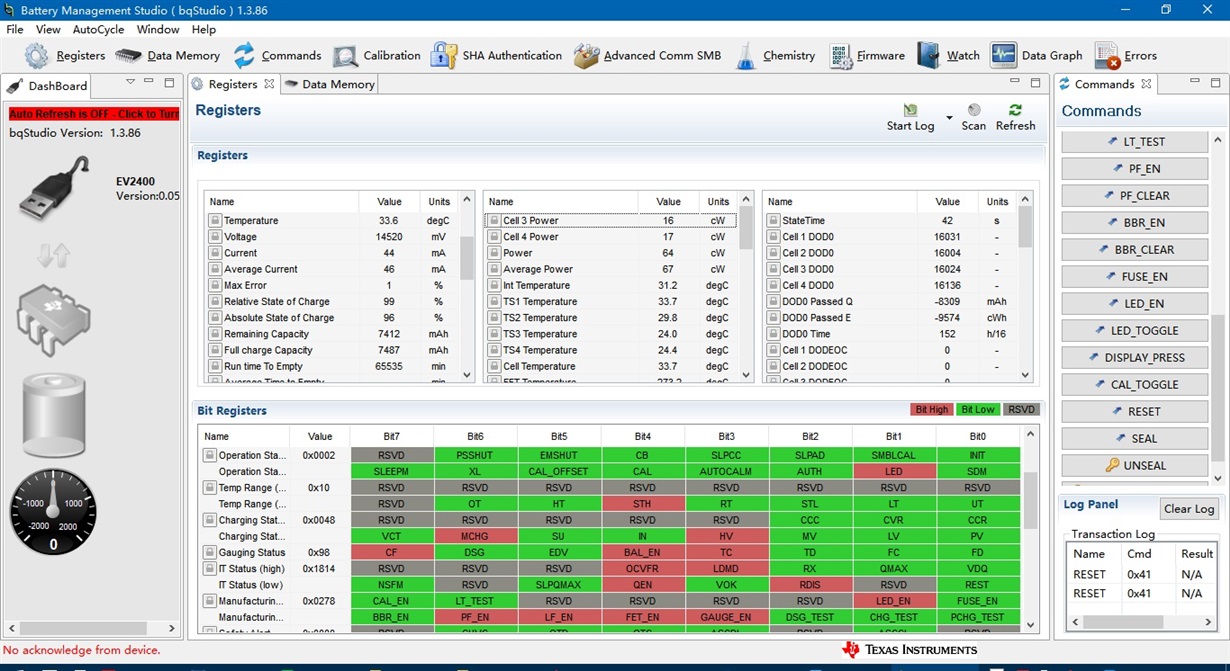
Task: Click the Bit High legend swatch
Action: click(931, 410)
